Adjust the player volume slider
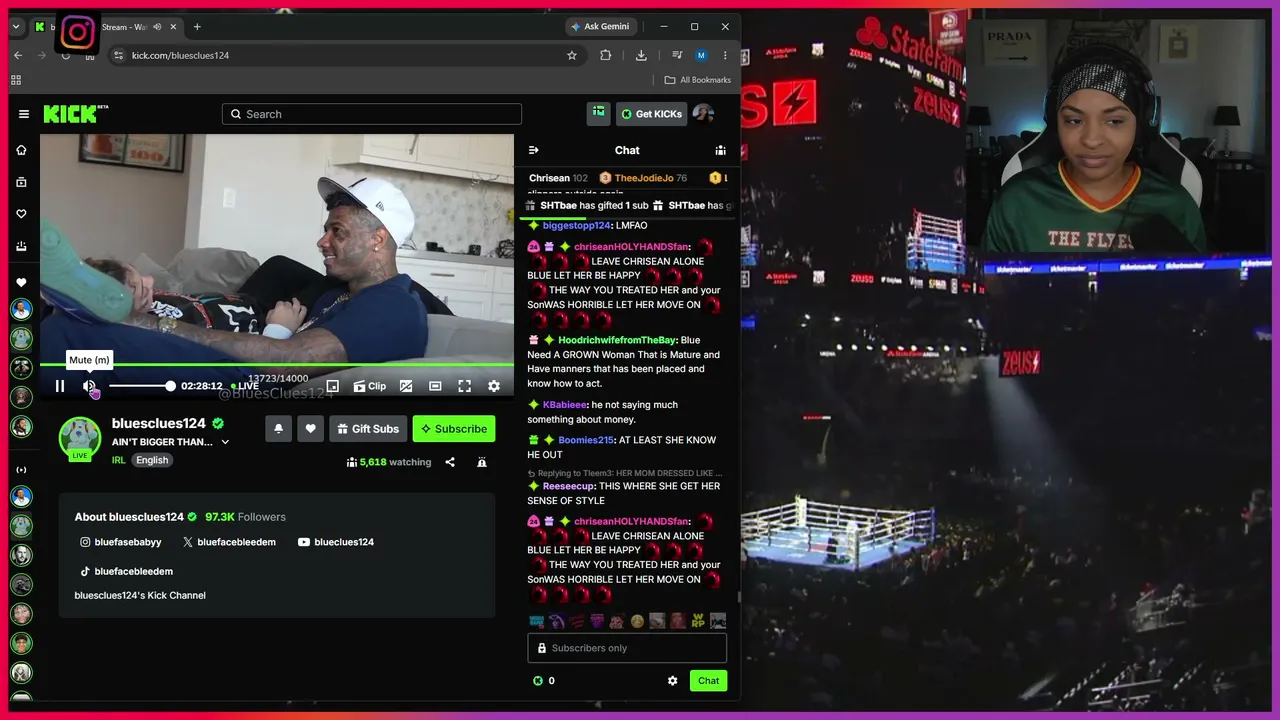The width and height of the screenshot is (1280, 720). click(x=140, y=386)
